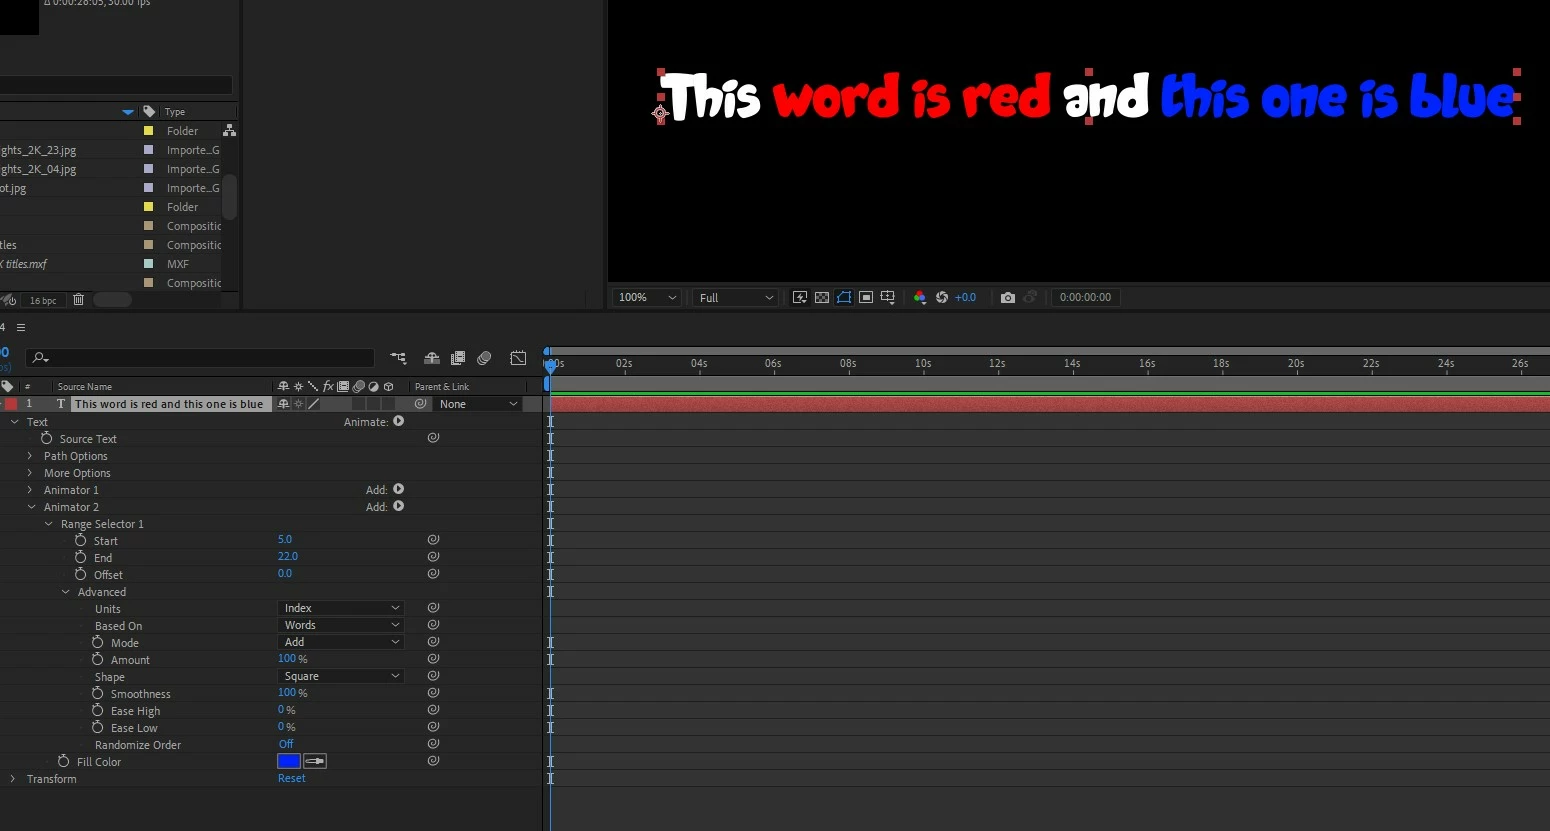Image resolution: width=1550 pixels, height=831 pixels.
Task: Open Mode Add dropdown
Action: pyautogui.click(x=340, y=642)
